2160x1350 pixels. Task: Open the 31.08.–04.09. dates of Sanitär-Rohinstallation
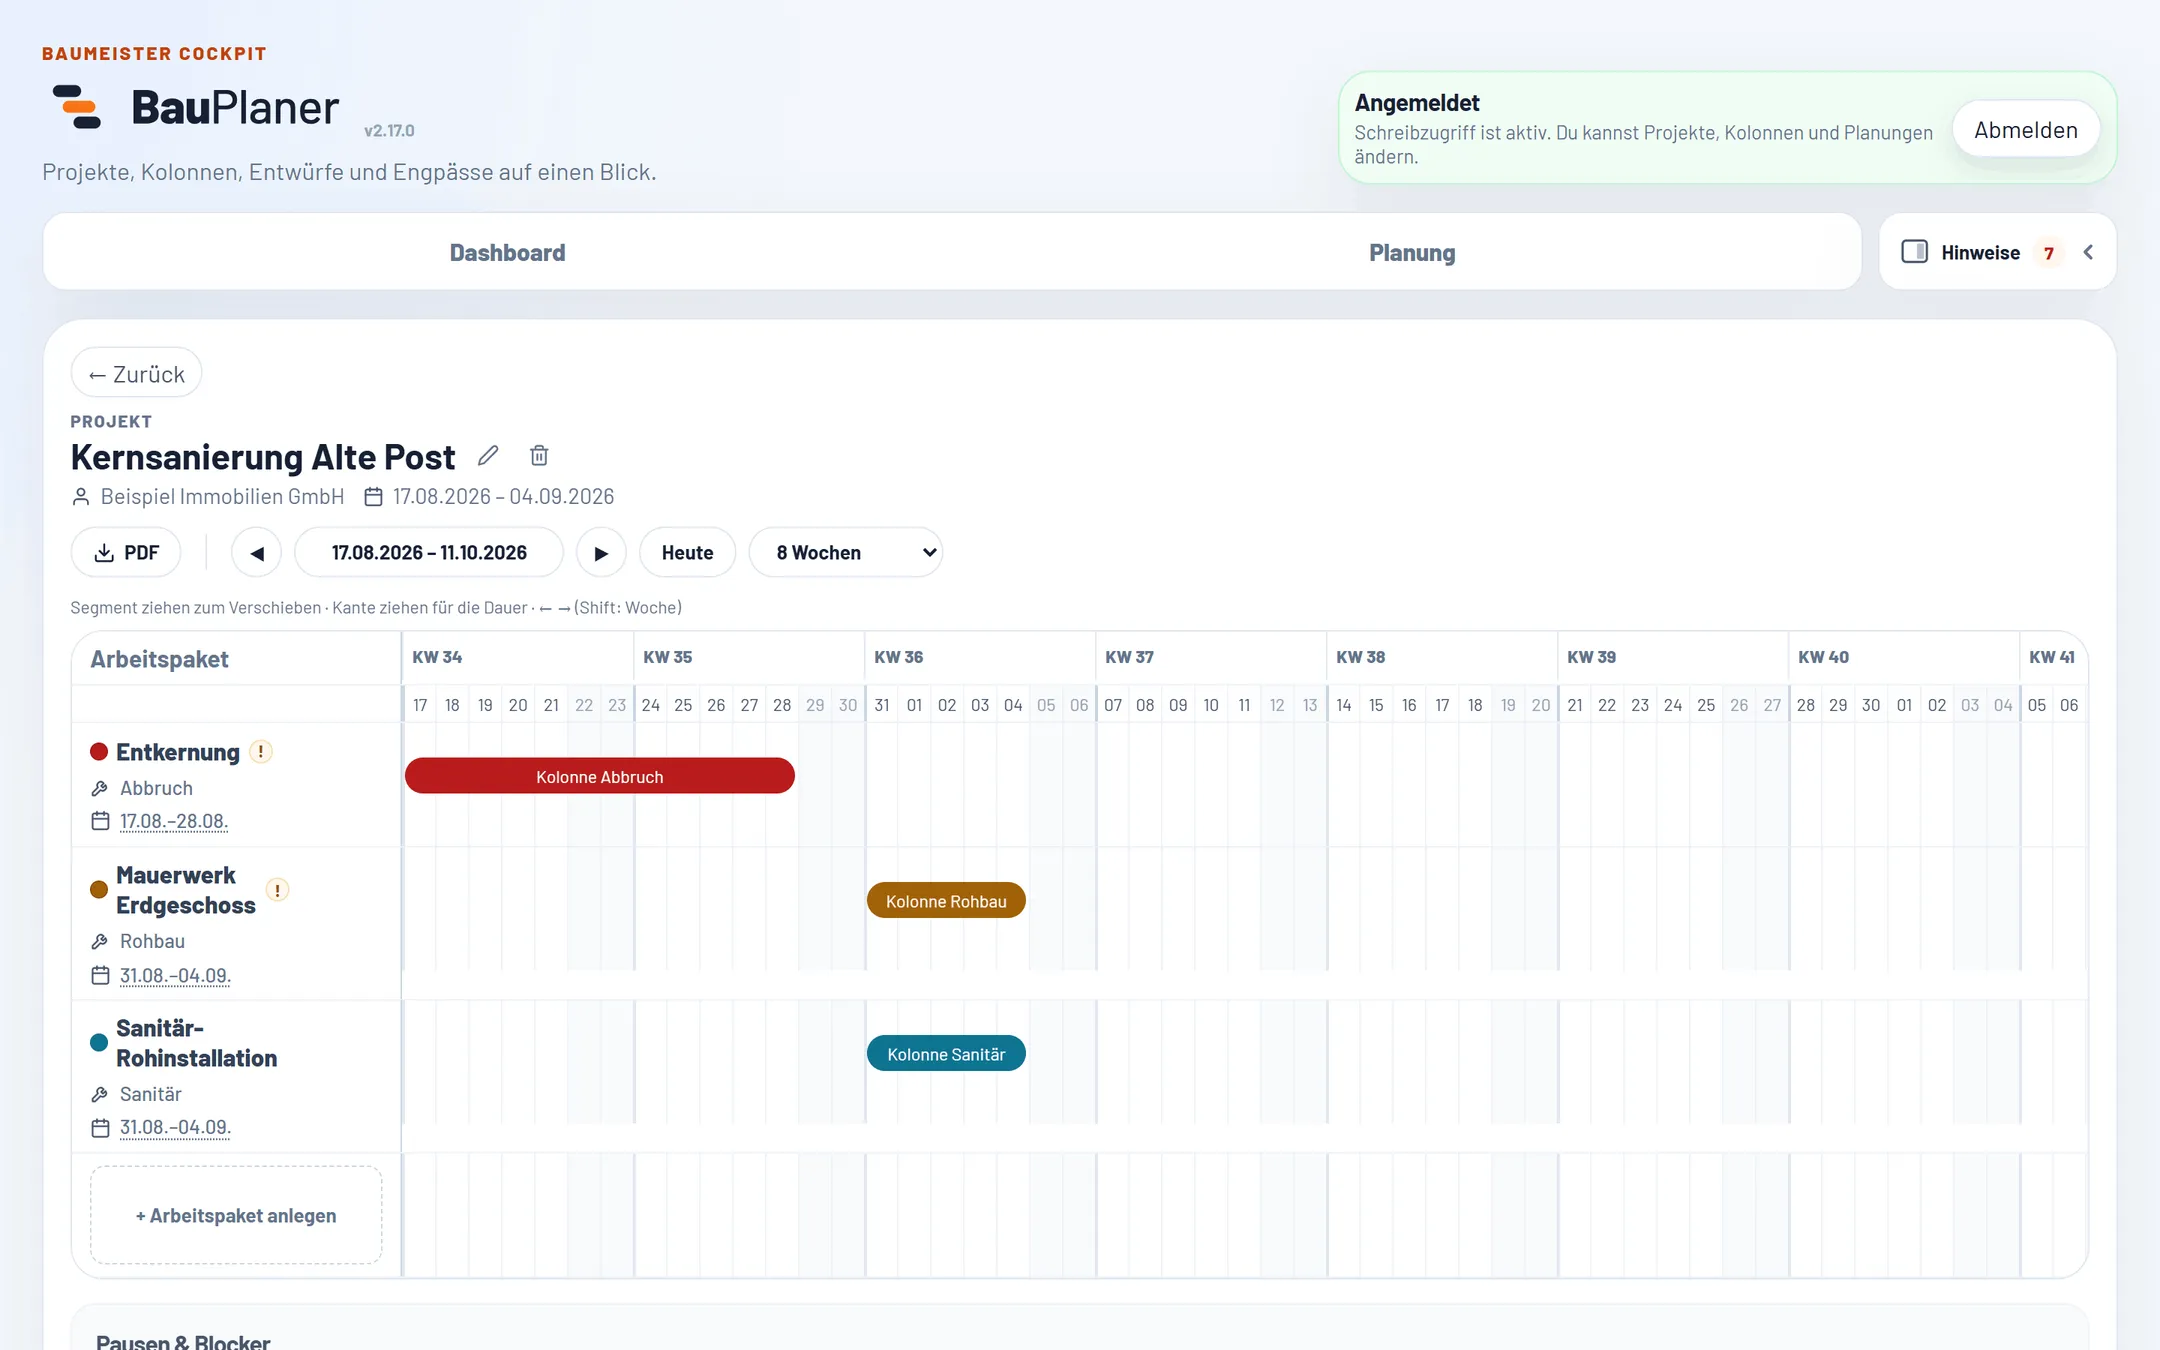point(175,1128)
